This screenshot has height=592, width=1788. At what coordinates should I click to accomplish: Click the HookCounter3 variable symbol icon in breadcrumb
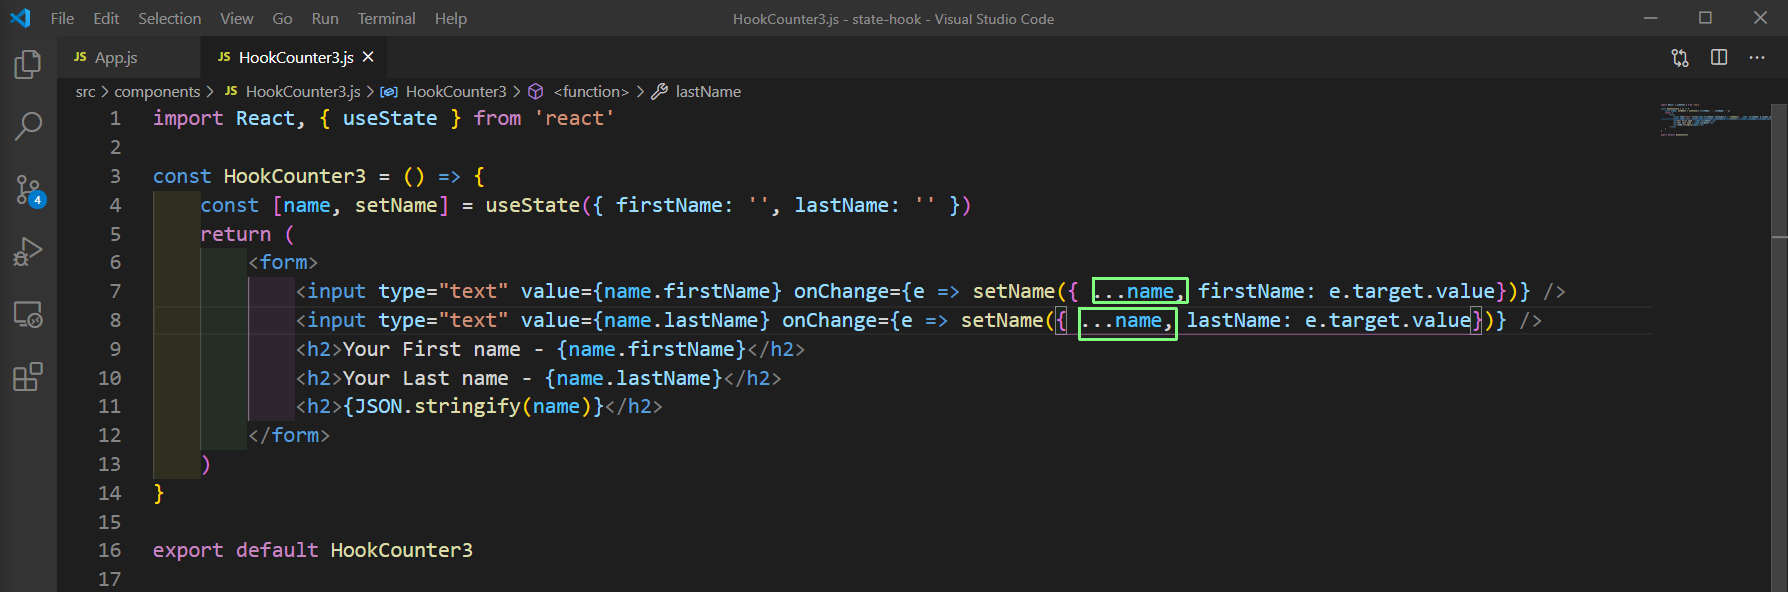389,91
